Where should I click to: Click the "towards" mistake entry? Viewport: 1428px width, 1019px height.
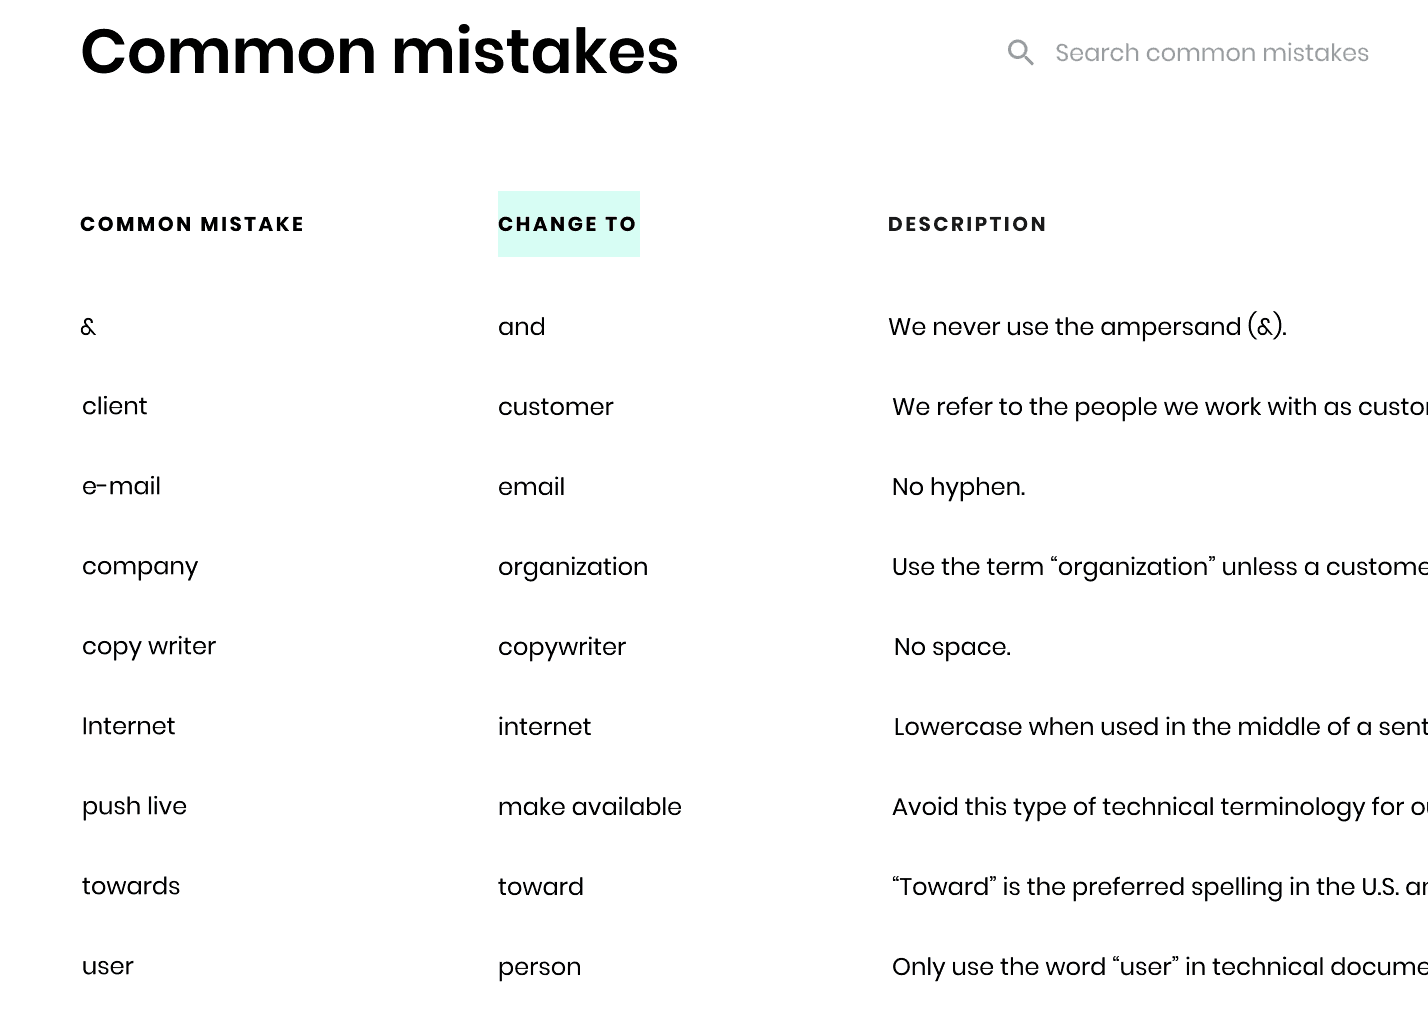[131, 886]
